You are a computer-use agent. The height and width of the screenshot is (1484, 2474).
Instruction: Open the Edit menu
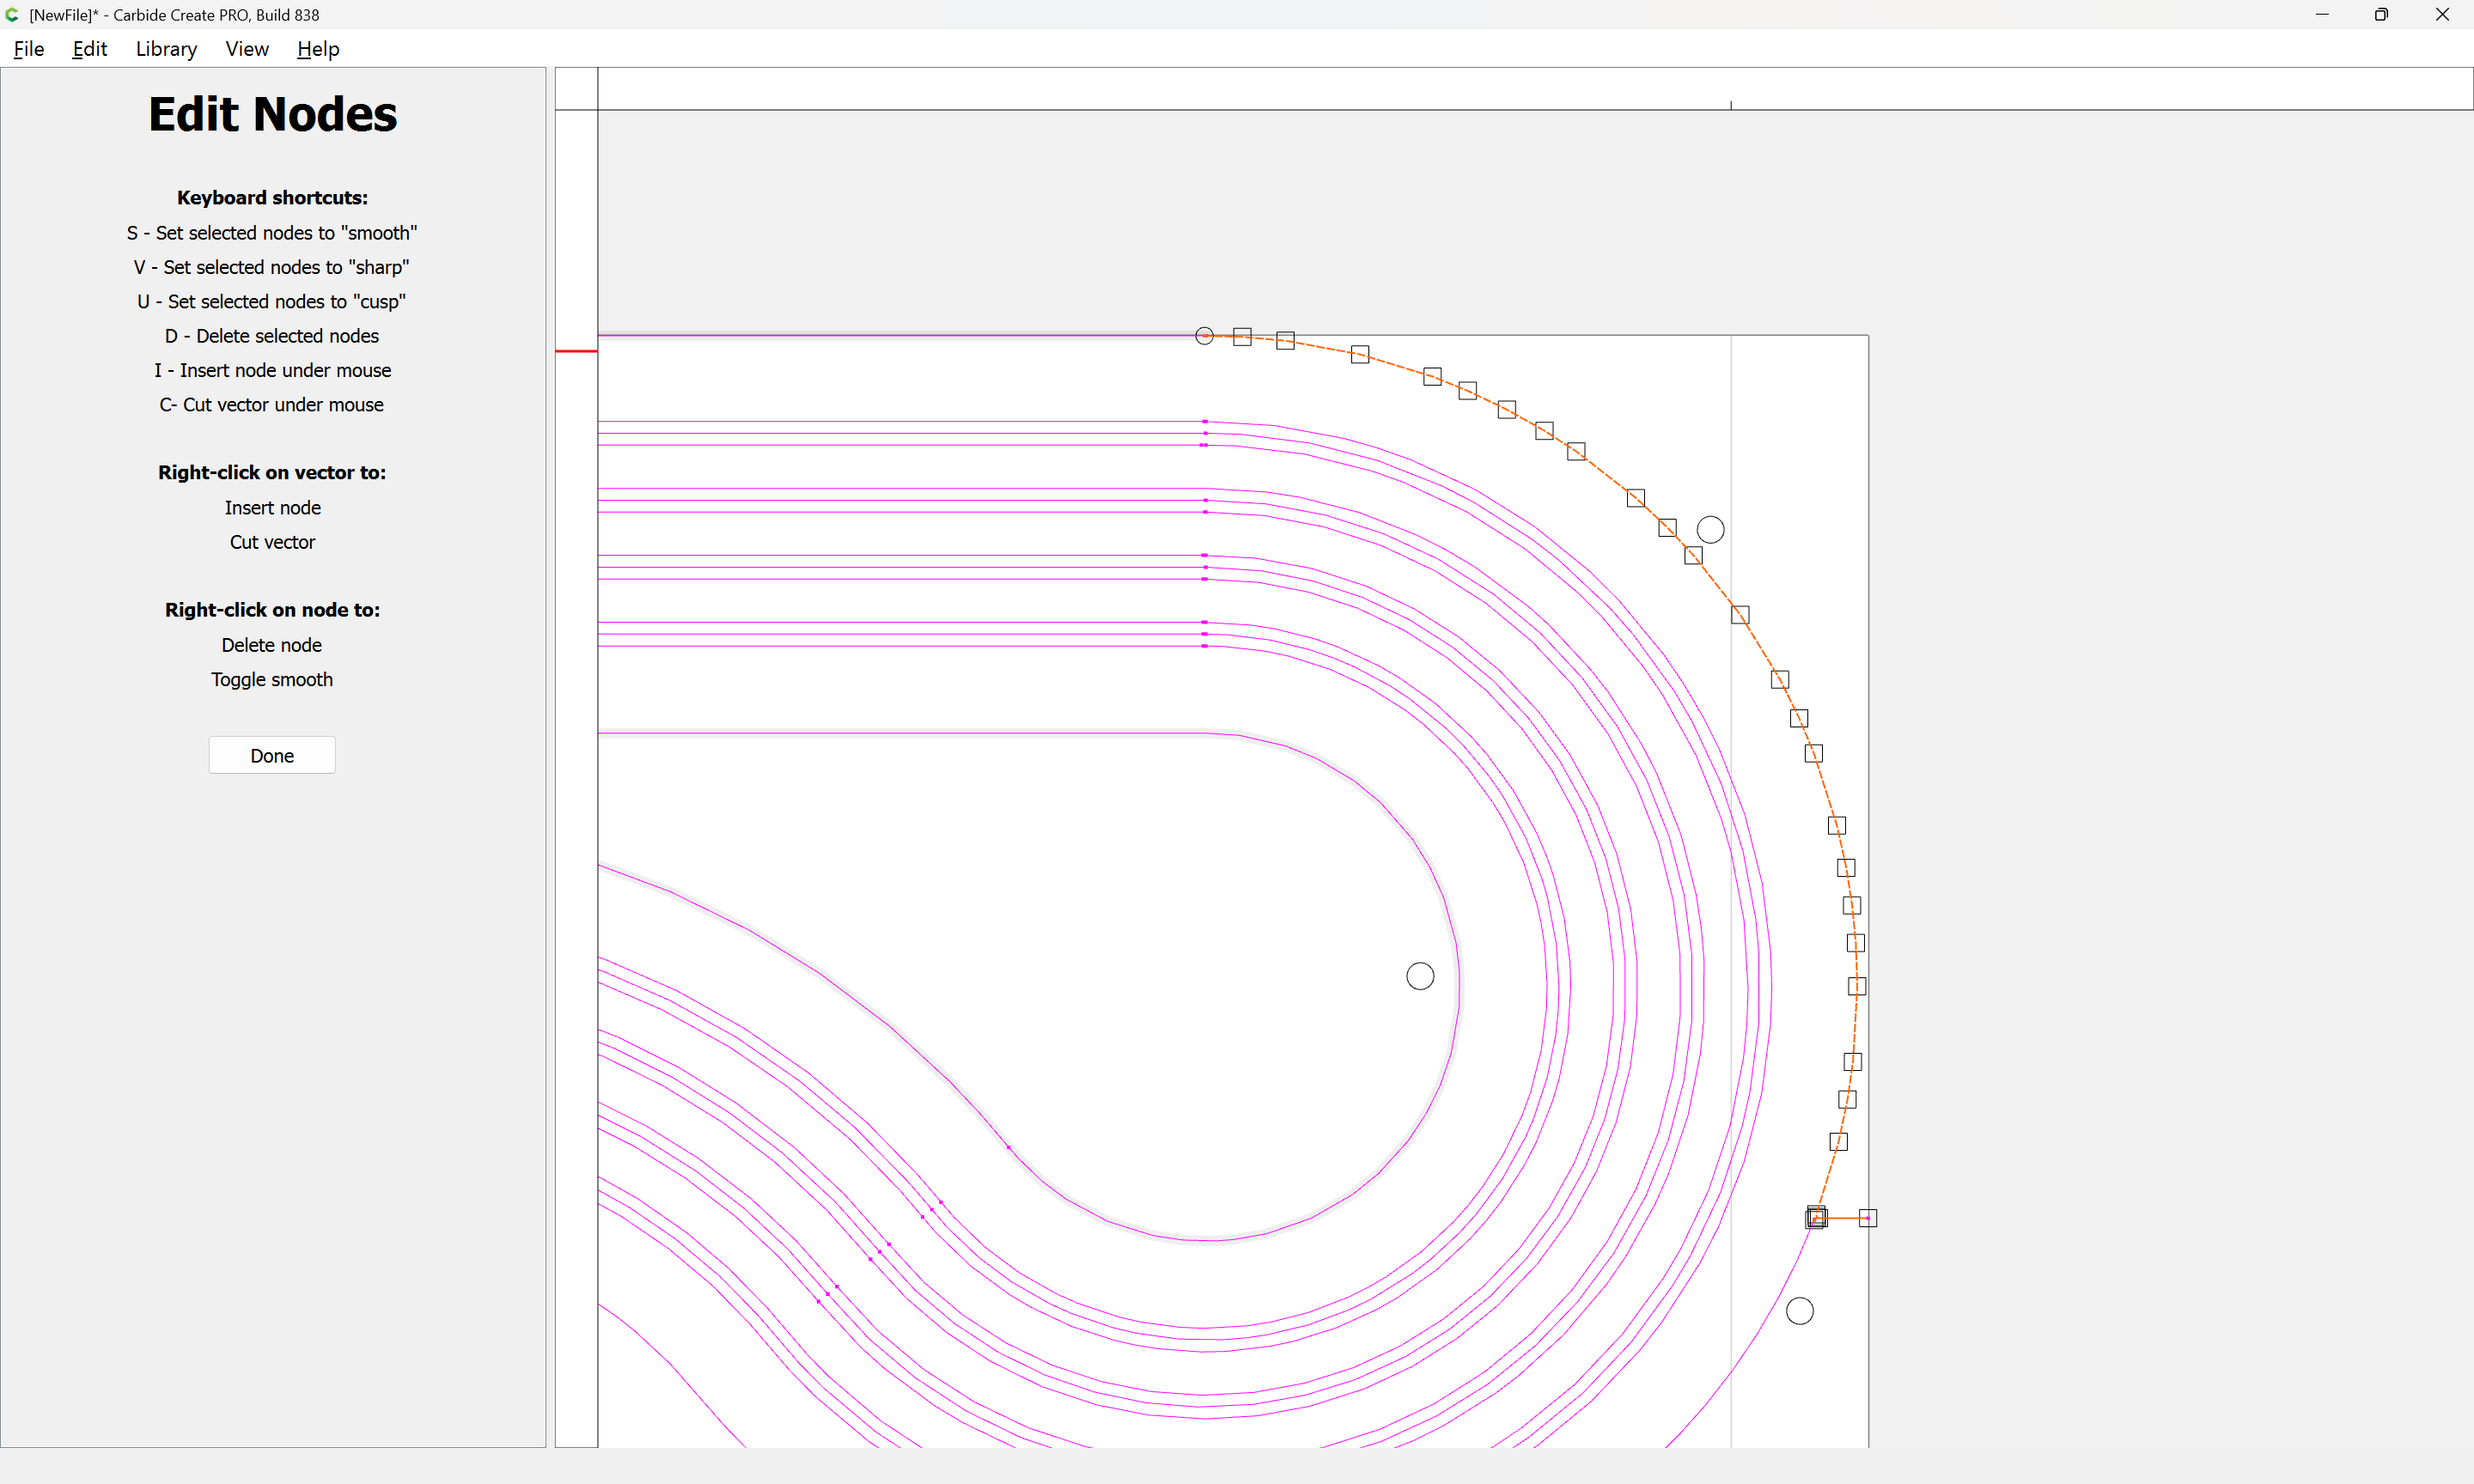(x=89, y=49)
